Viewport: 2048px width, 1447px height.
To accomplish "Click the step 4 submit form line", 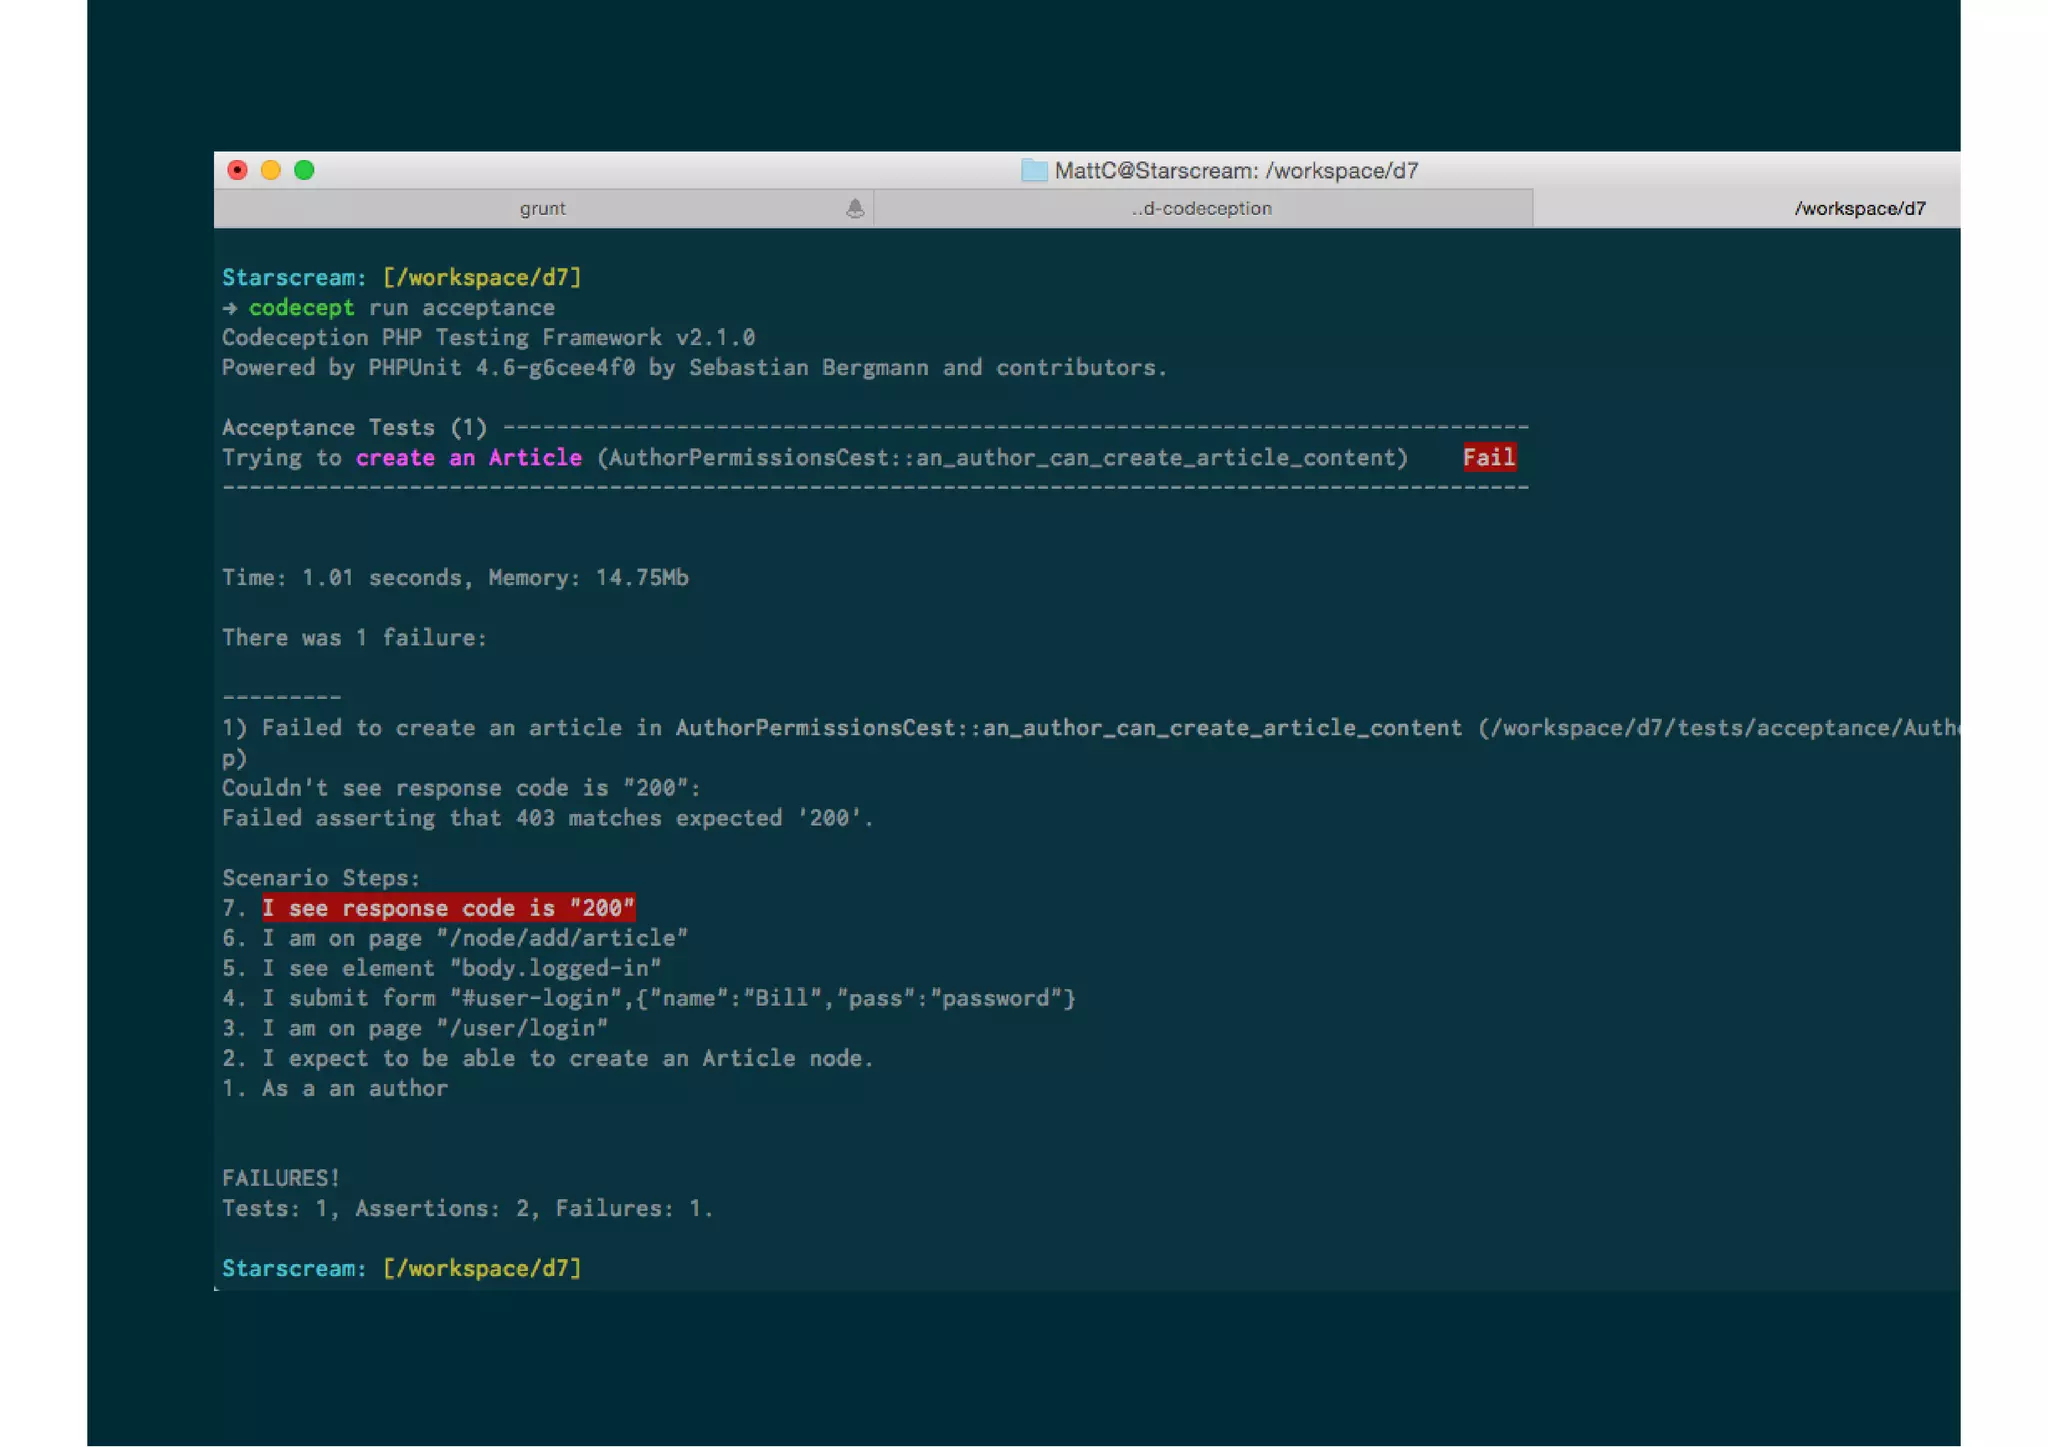I will pyautogui.click(x=648, y=998).
